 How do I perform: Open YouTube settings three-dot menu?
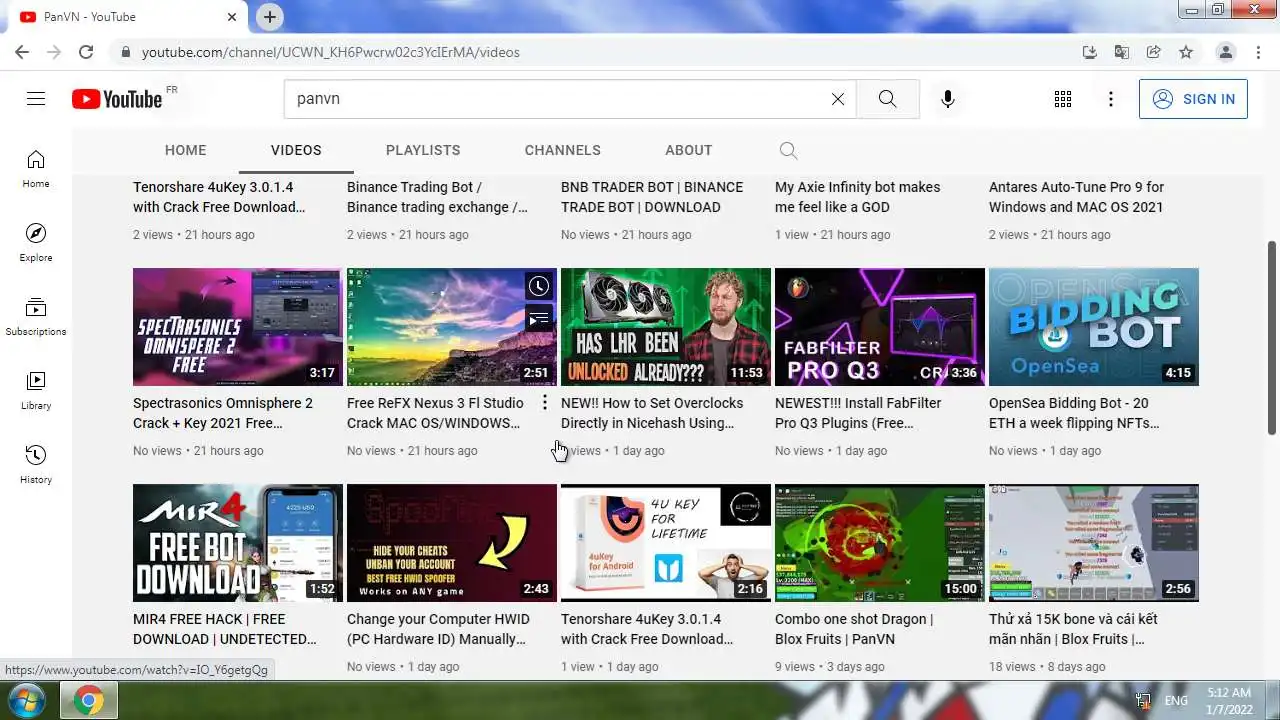click(1111, 99)
